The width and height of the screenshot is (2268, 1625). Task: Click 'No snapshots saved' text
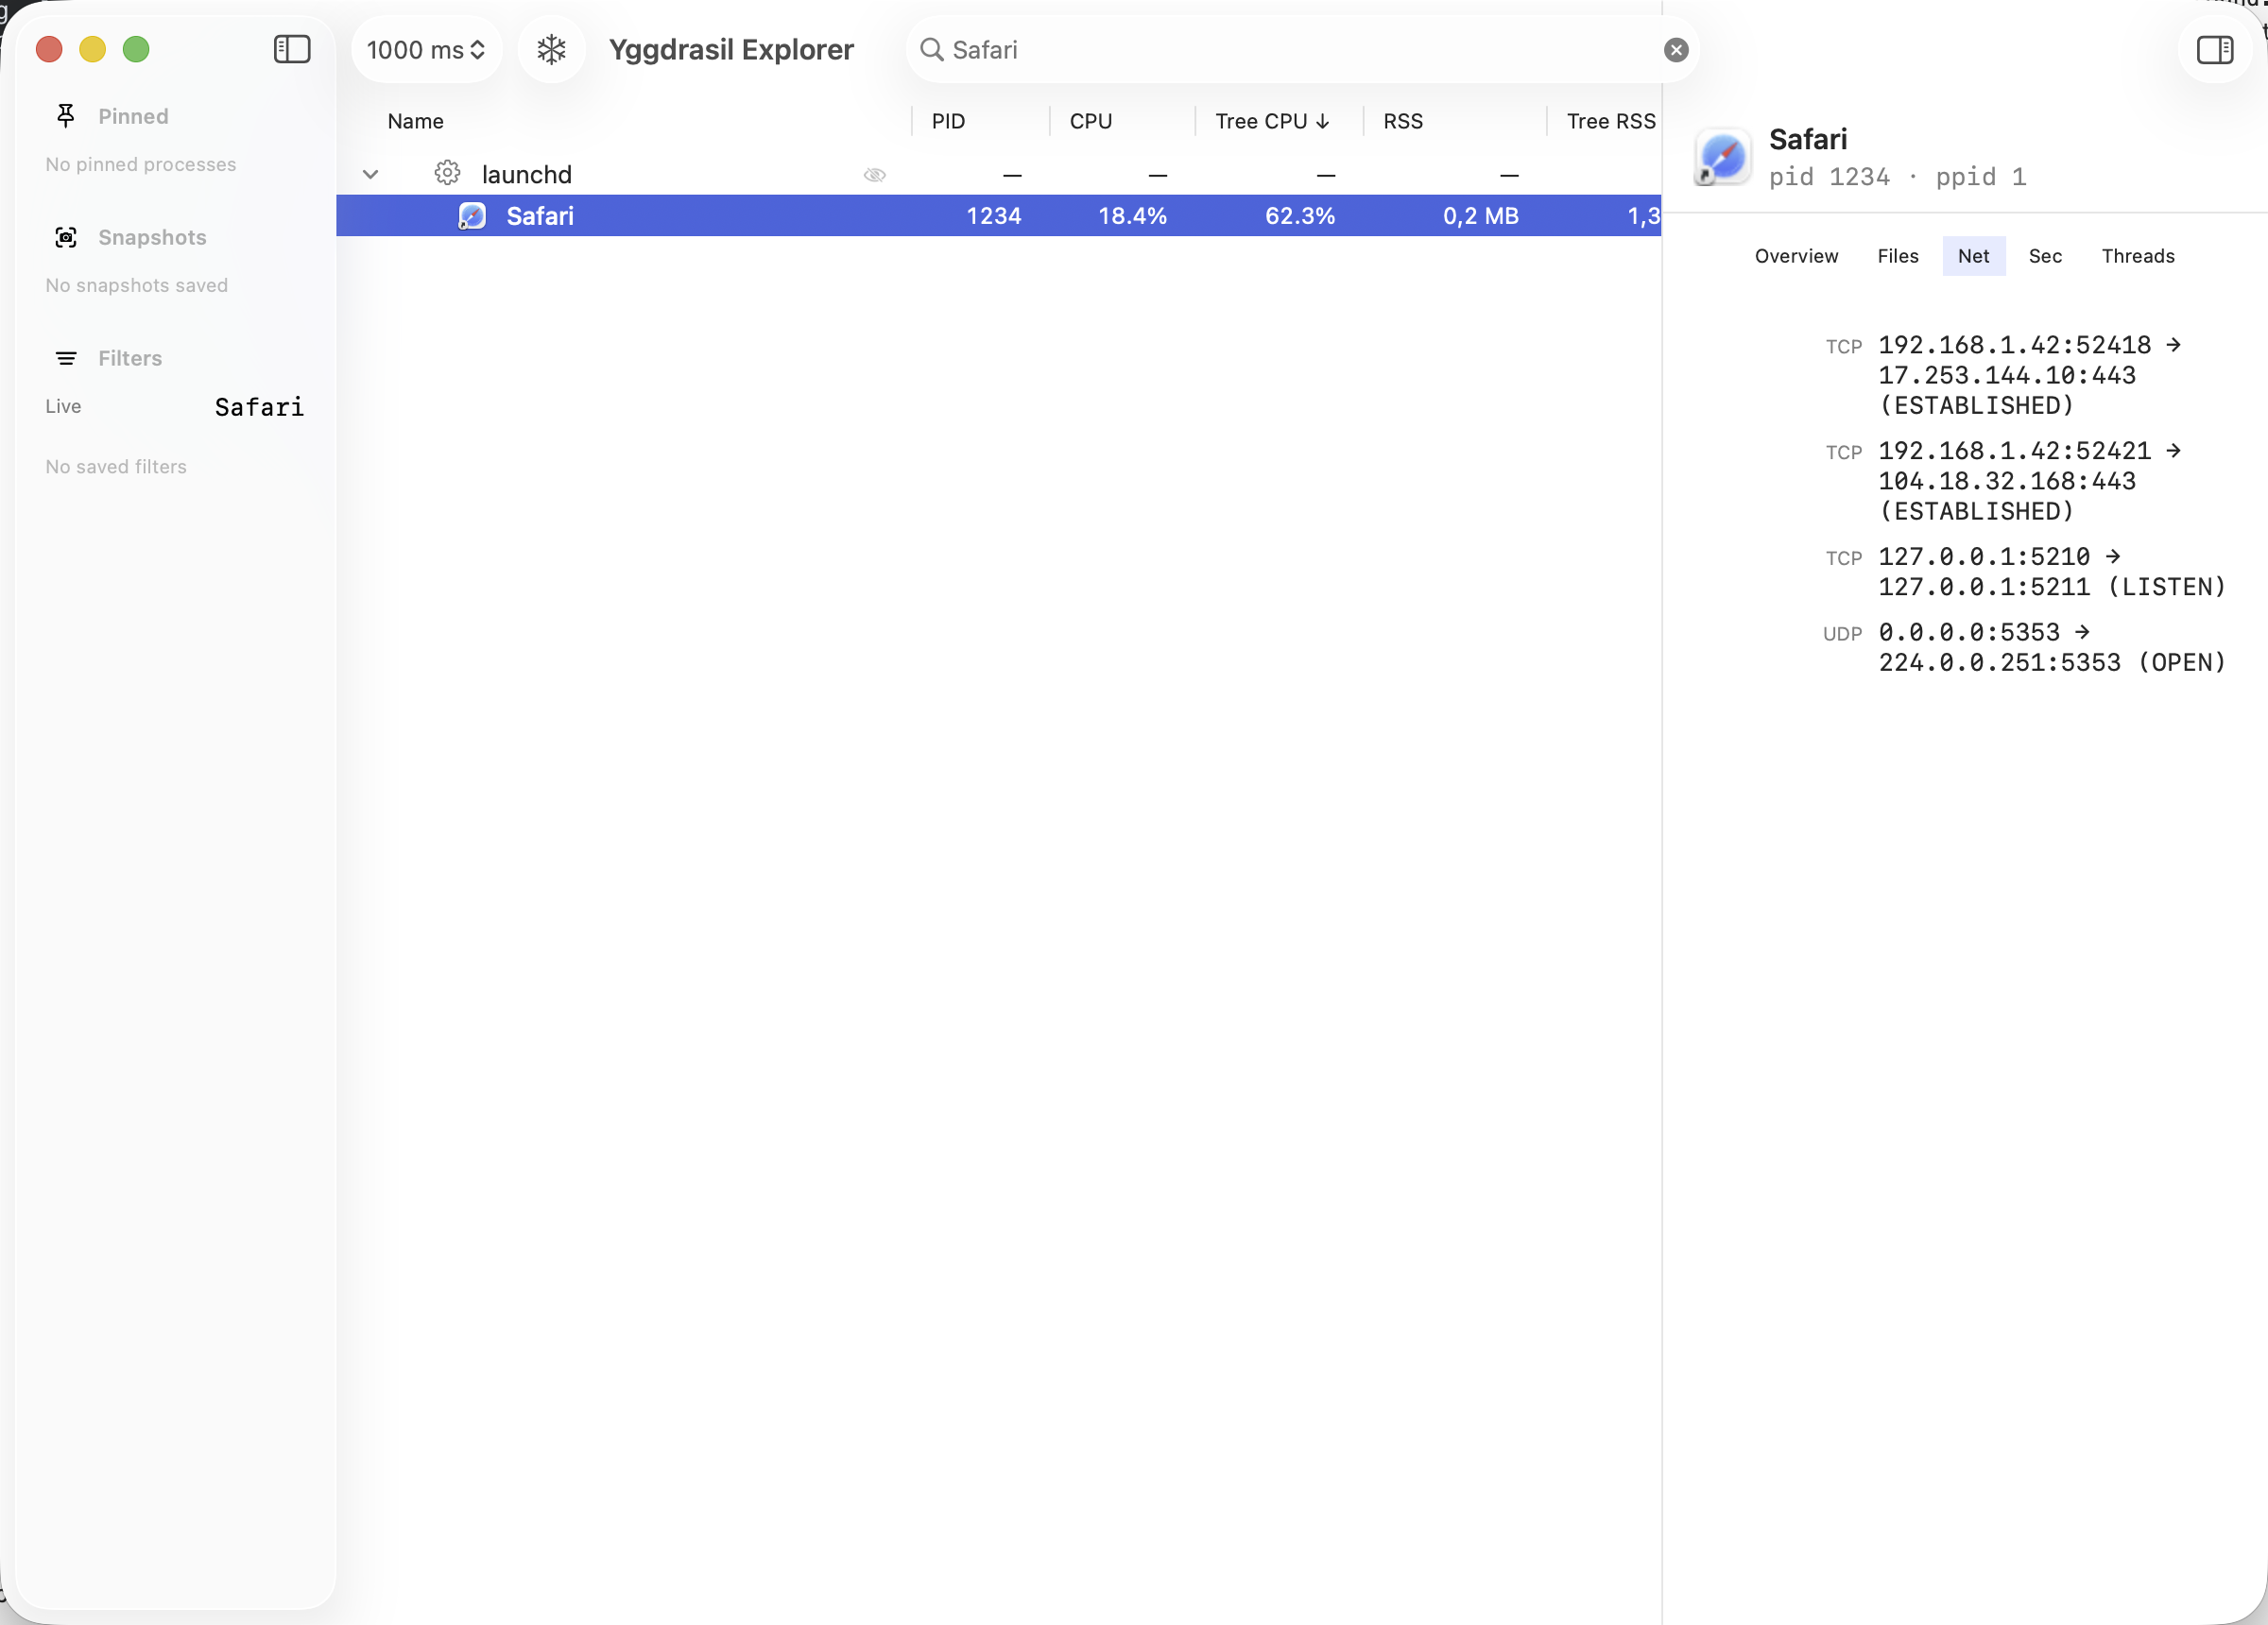[137, 285]
